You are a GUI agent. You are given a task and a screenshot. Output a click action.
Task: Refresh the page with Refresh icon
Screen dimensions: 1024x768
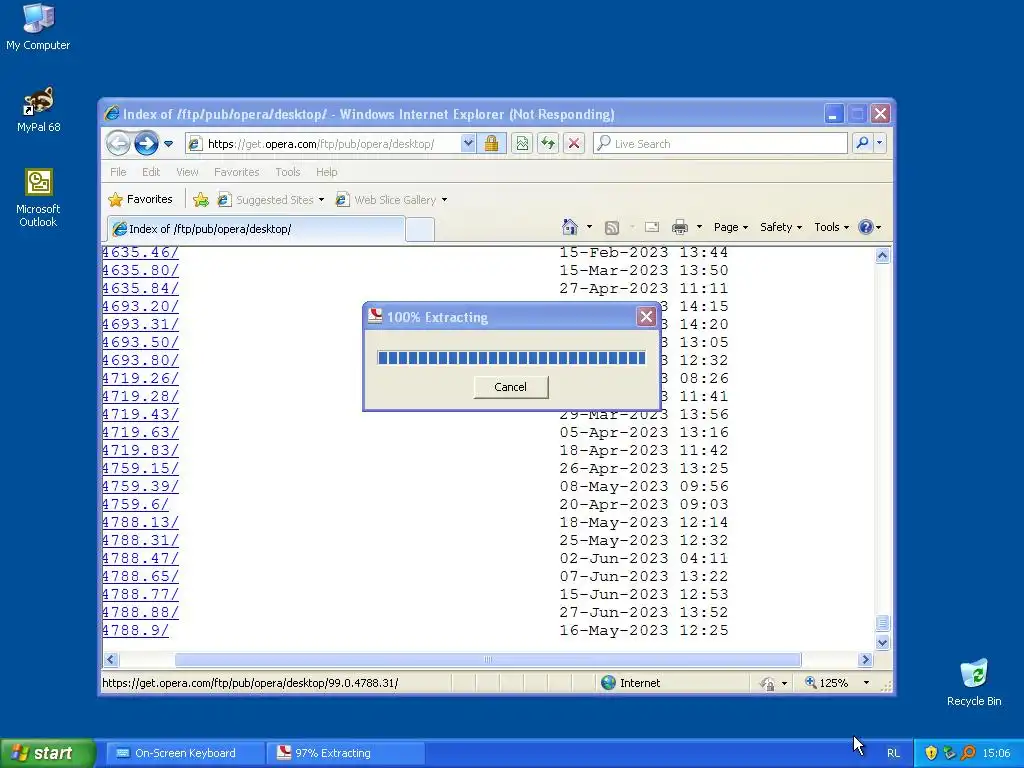[x=548, y=143]
